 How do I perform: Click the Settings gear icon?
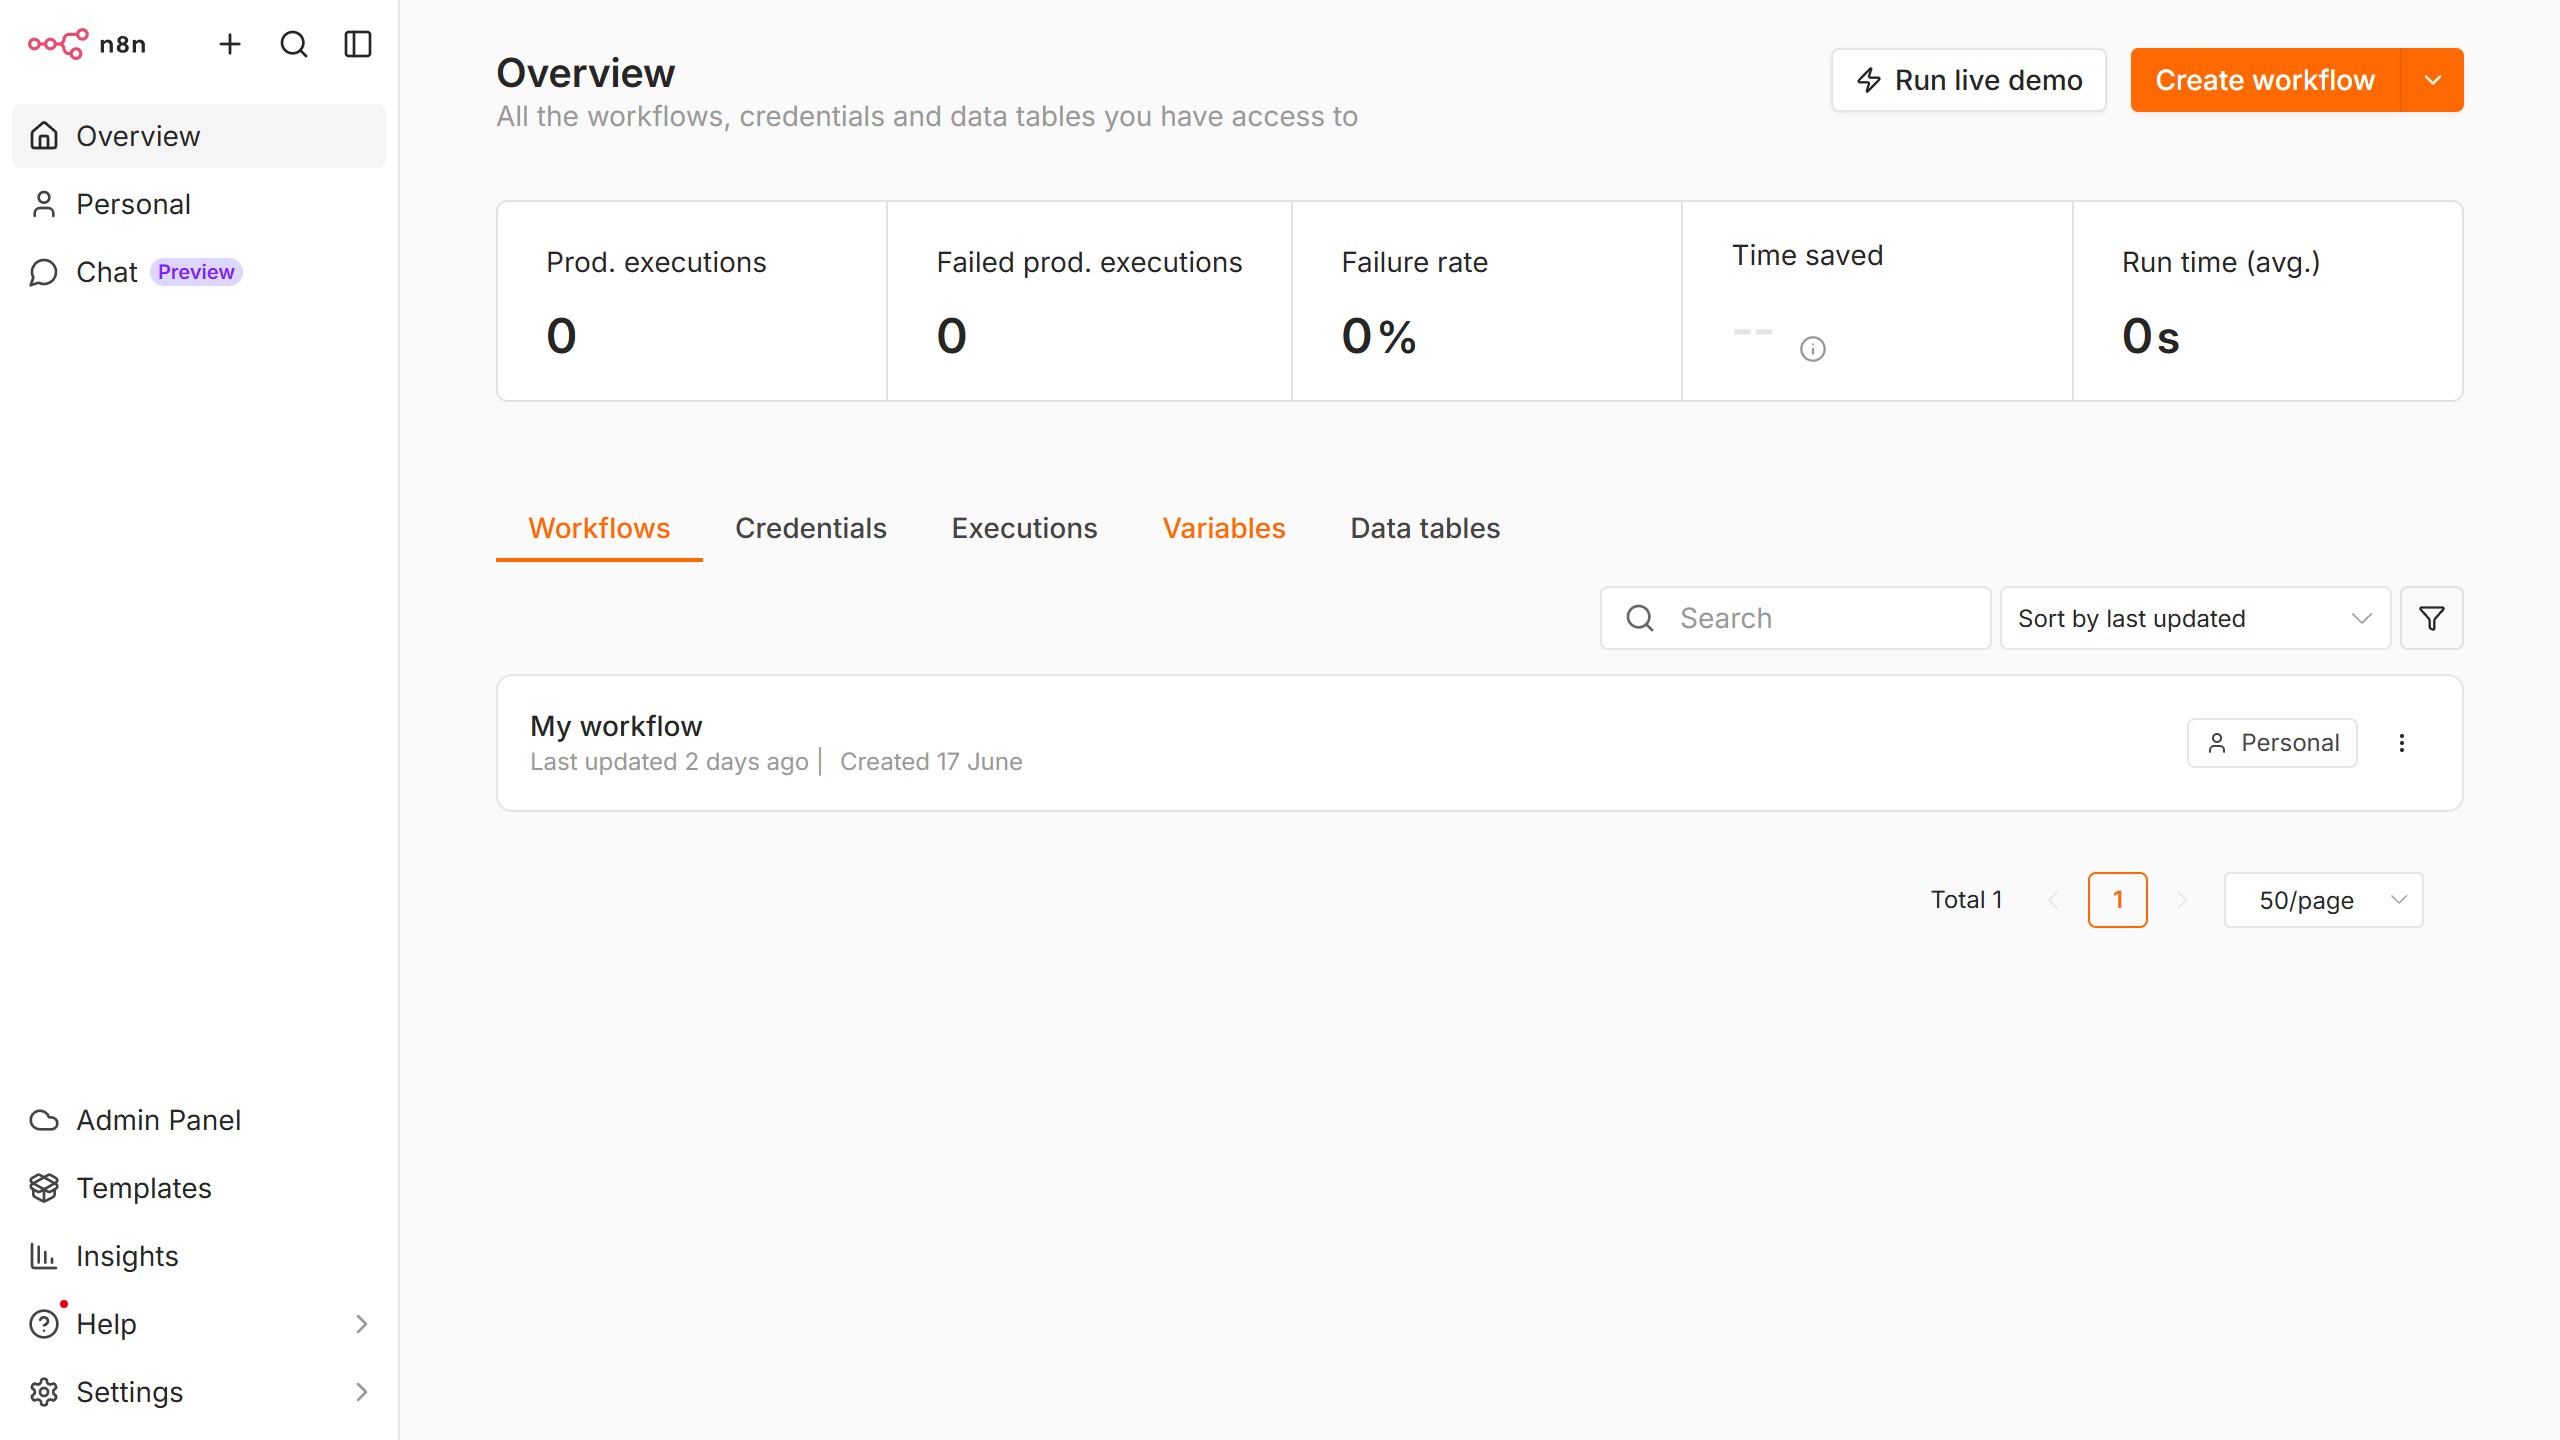44,1392
